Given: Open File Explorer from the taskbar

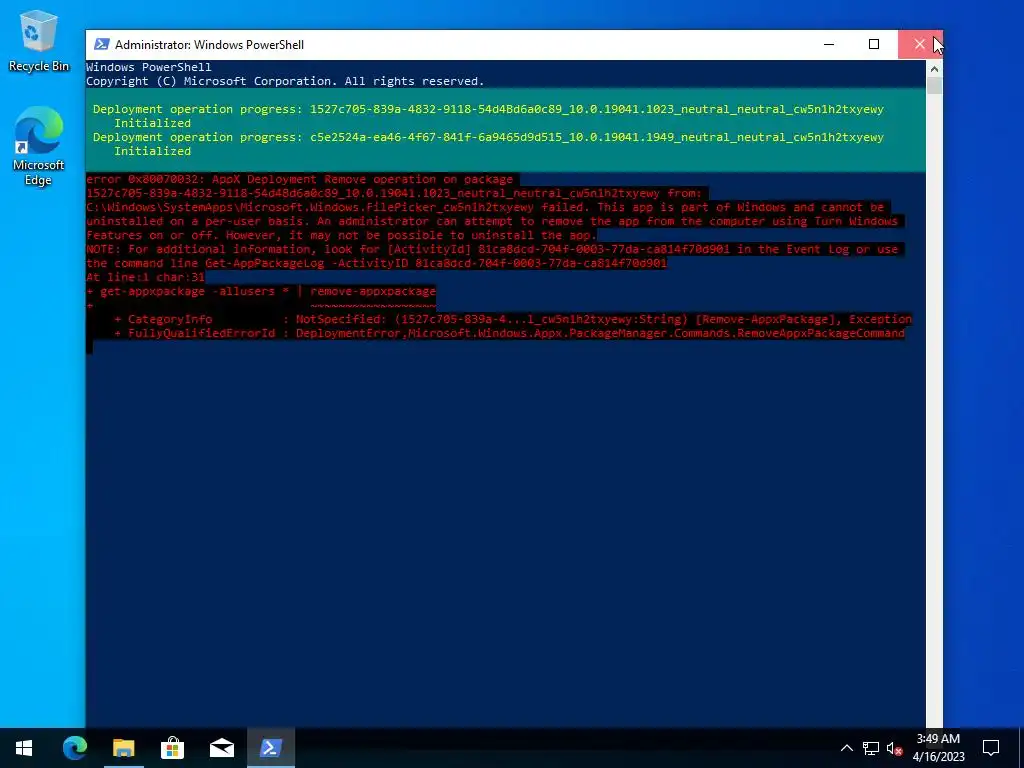Looking at the screenshot, I should pos(123,748).
